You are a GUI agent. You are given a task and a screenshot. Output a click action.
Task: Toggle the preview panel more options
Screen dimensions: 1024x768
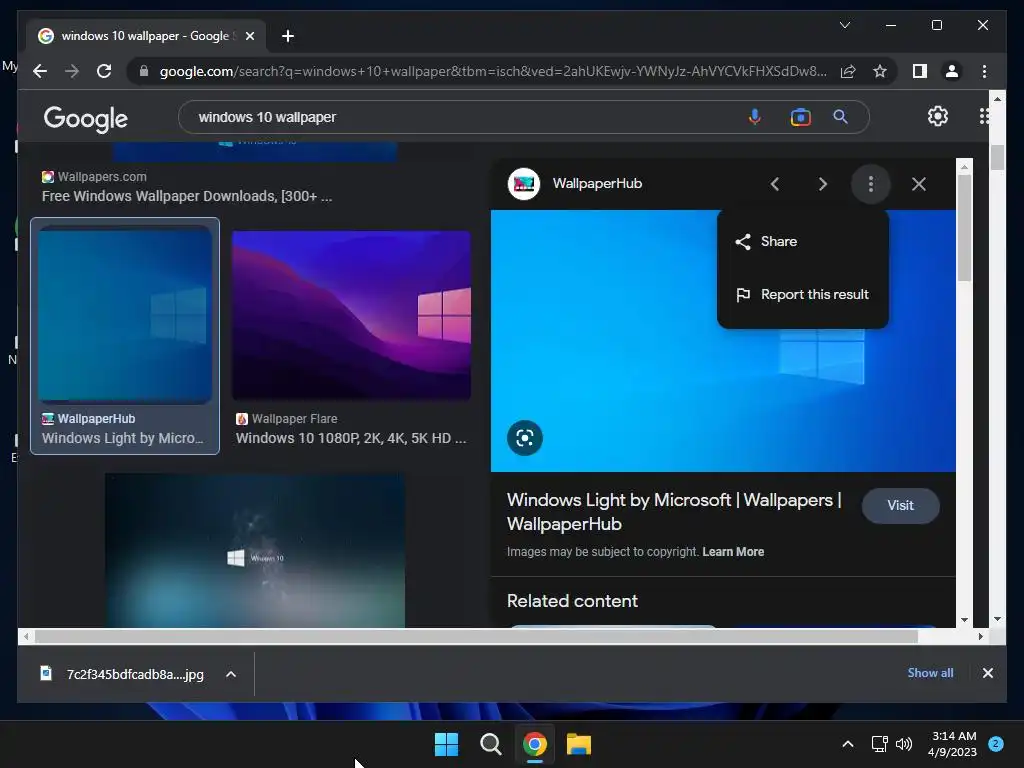(x=871, y=184)
